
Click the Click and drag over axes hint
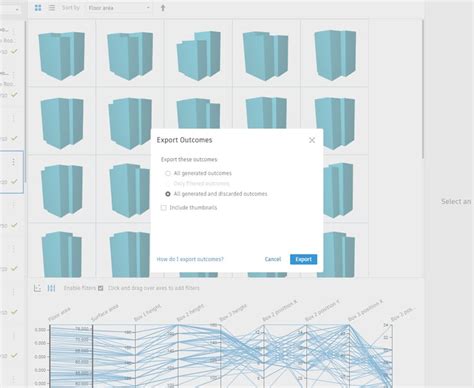tap(154, 288)
